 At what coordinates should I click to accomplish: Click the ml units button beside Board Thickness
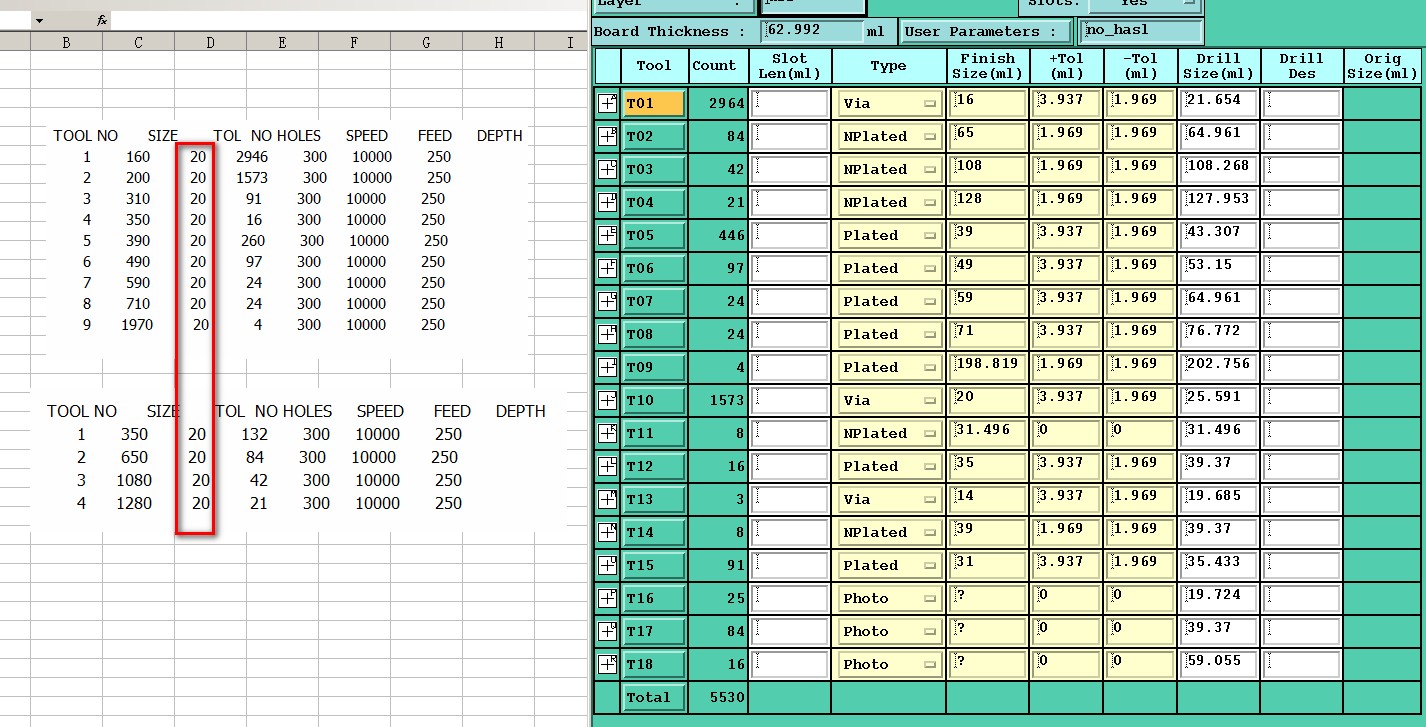point(876,31)
